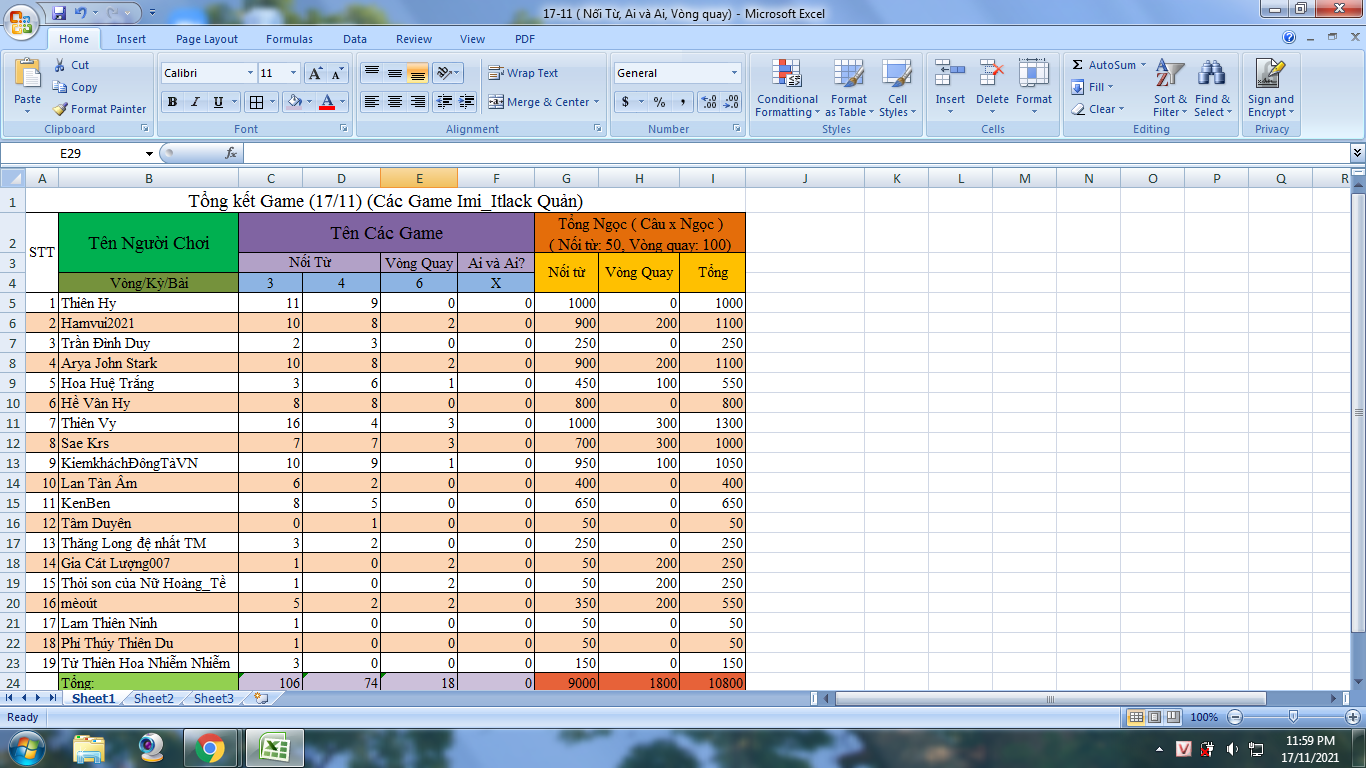Viewport: 1366px width, 768px height.
Task: Click the Percent Style icon
Action: coord(659,102)
